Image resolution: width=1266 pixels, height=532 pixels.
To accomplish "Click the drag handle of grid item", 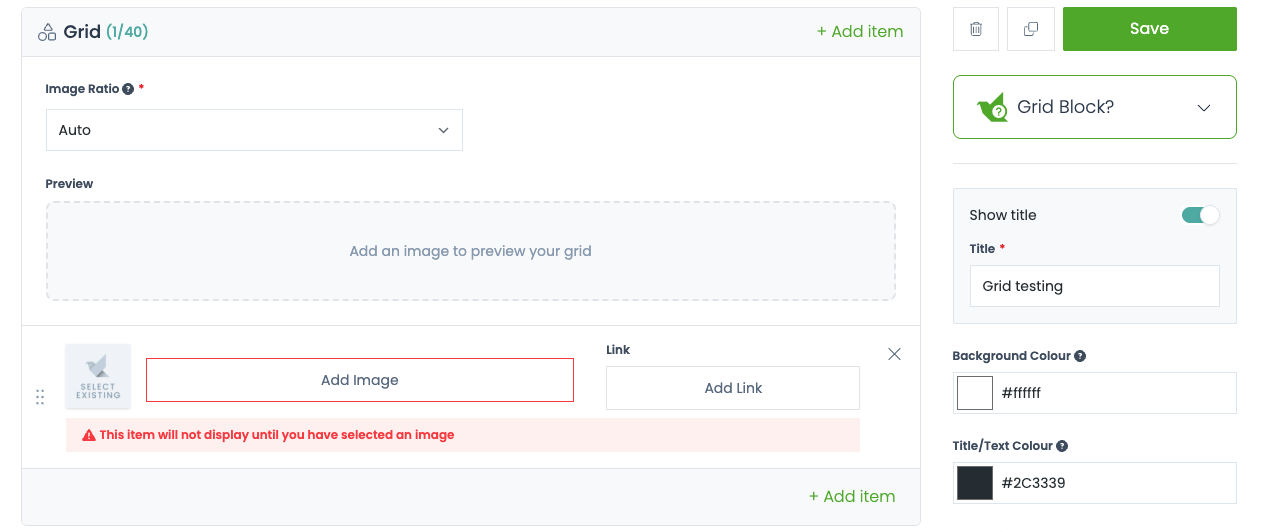I will point(40,397).
